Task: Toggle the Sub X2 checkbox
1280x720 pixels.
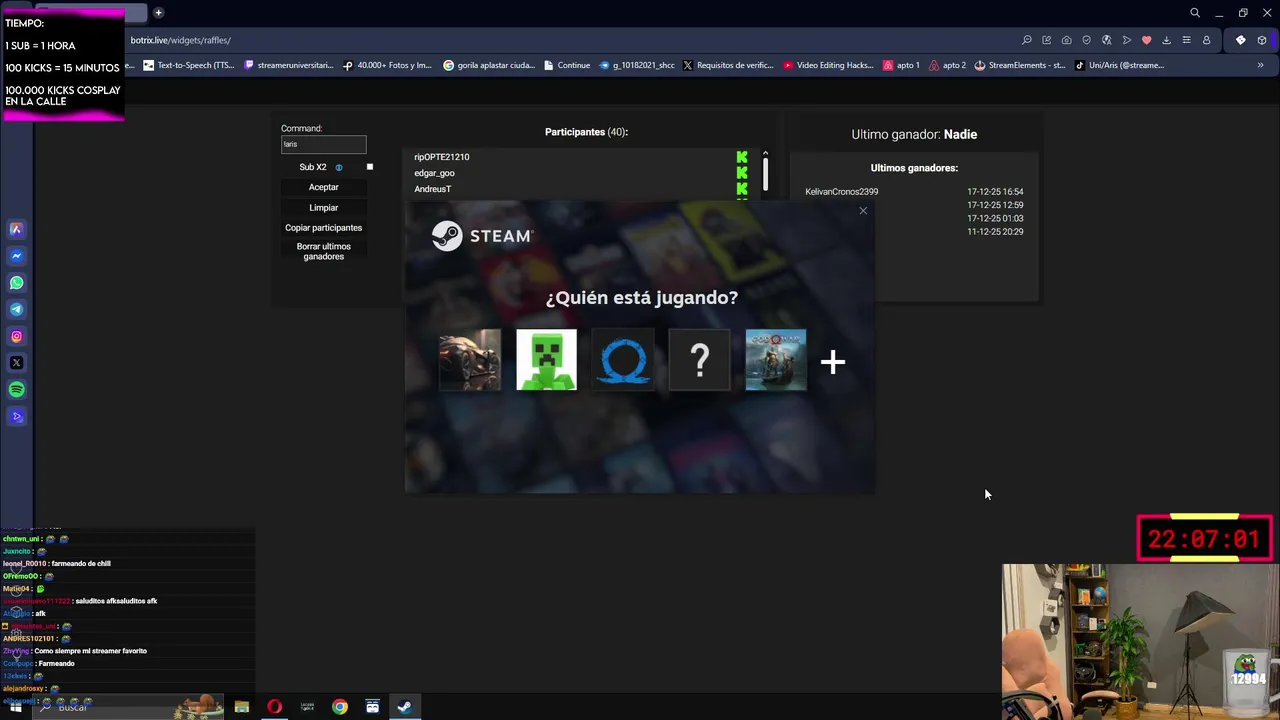Action: [x=370, y=167]
